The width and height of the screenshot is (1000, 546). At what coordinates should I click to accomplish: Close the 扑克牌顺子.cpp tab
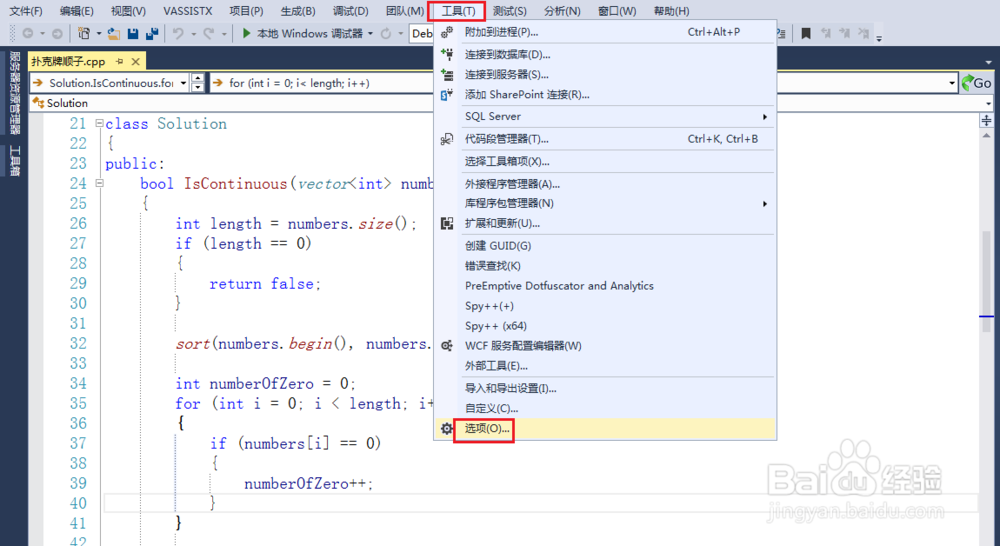(x=135, y=62)
